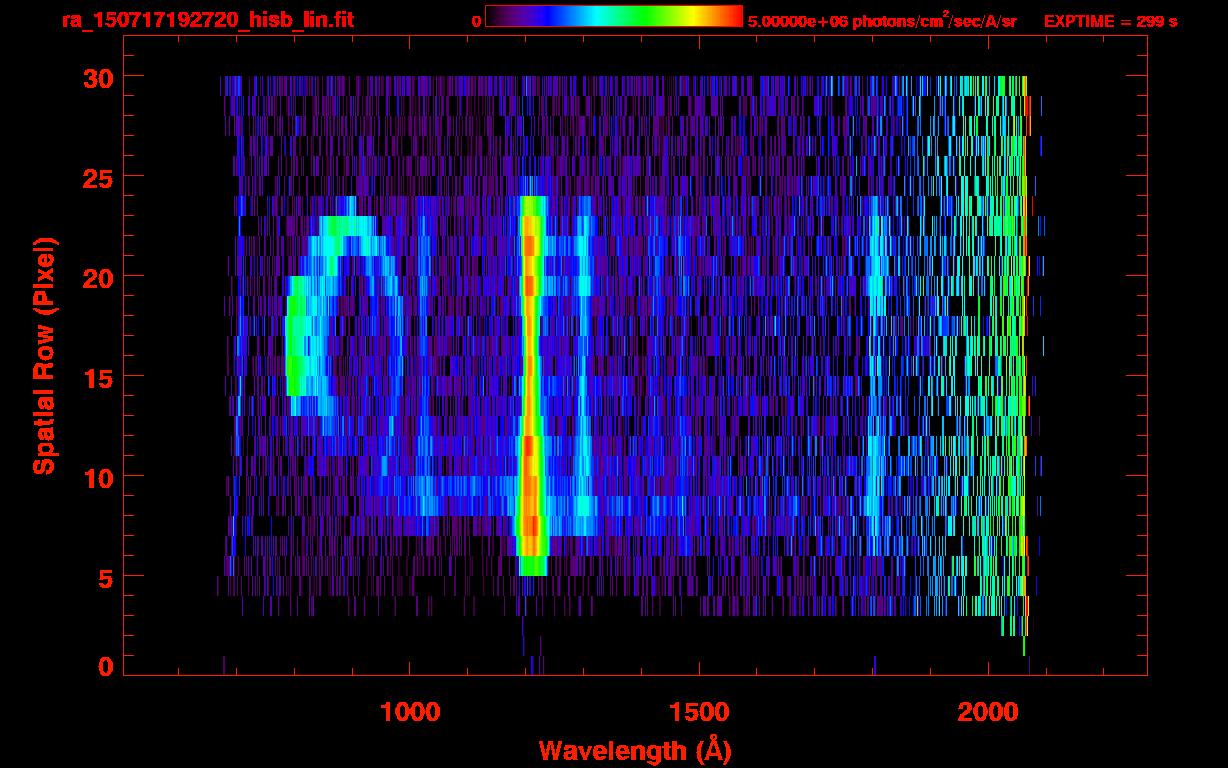1228x768 pixels.
Task: Click the Spatial Row (Pixel) y-axis label
Action: (x=43, y=356)
